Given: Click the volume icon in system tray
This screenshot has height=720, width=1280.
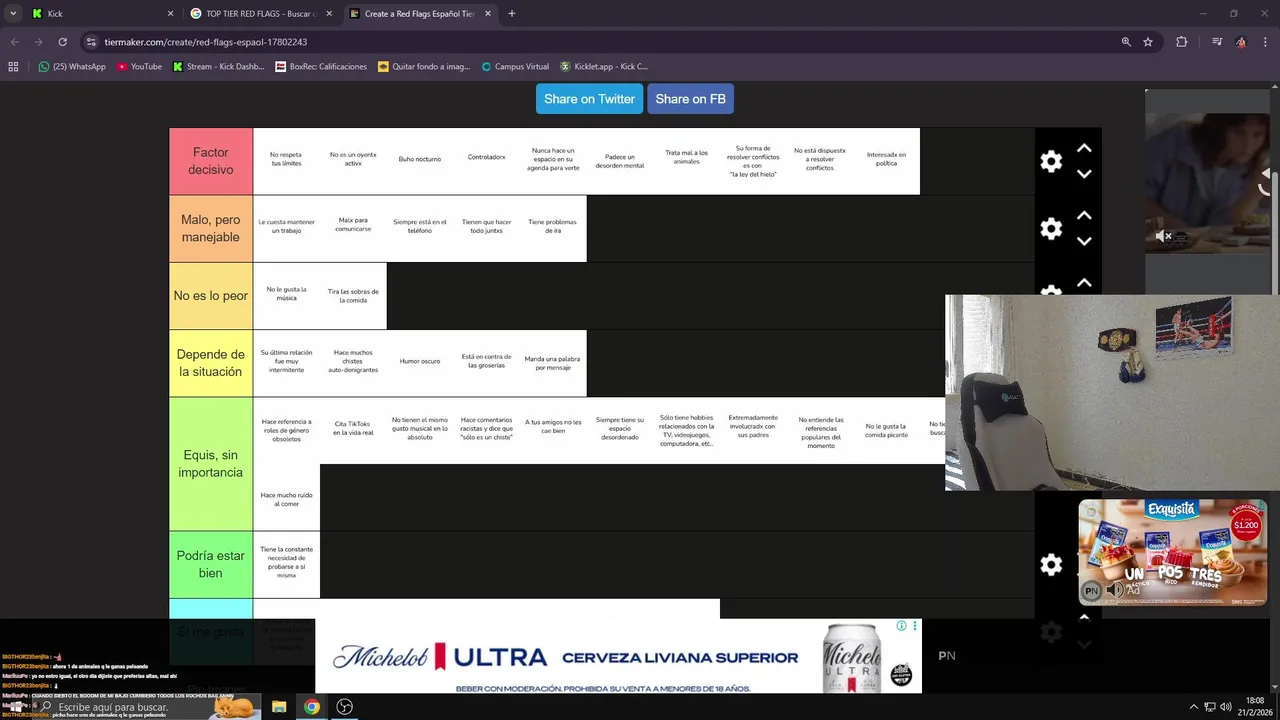Looking at the screenshot, I should 1227,707.
